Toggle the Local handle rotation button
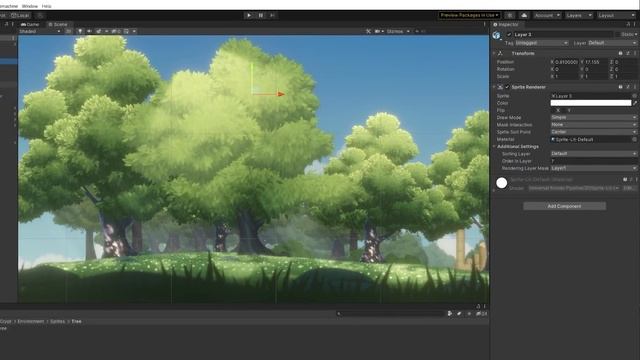The height and width of the screenshot is (360, 640). [x=20, y=16]
